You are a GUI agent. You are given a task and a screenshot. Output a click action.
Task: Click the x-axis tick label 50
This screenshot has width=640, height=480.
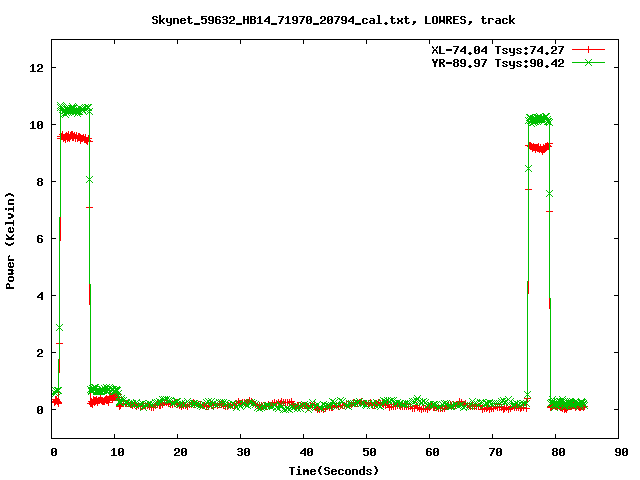tap(369, 452)
